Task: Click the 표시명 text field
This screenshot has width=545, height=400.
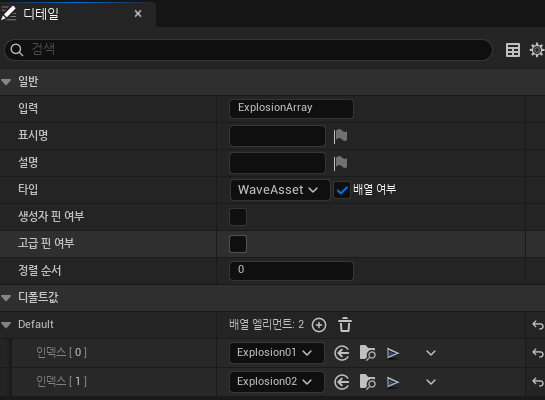Action: tap(277, 136)
